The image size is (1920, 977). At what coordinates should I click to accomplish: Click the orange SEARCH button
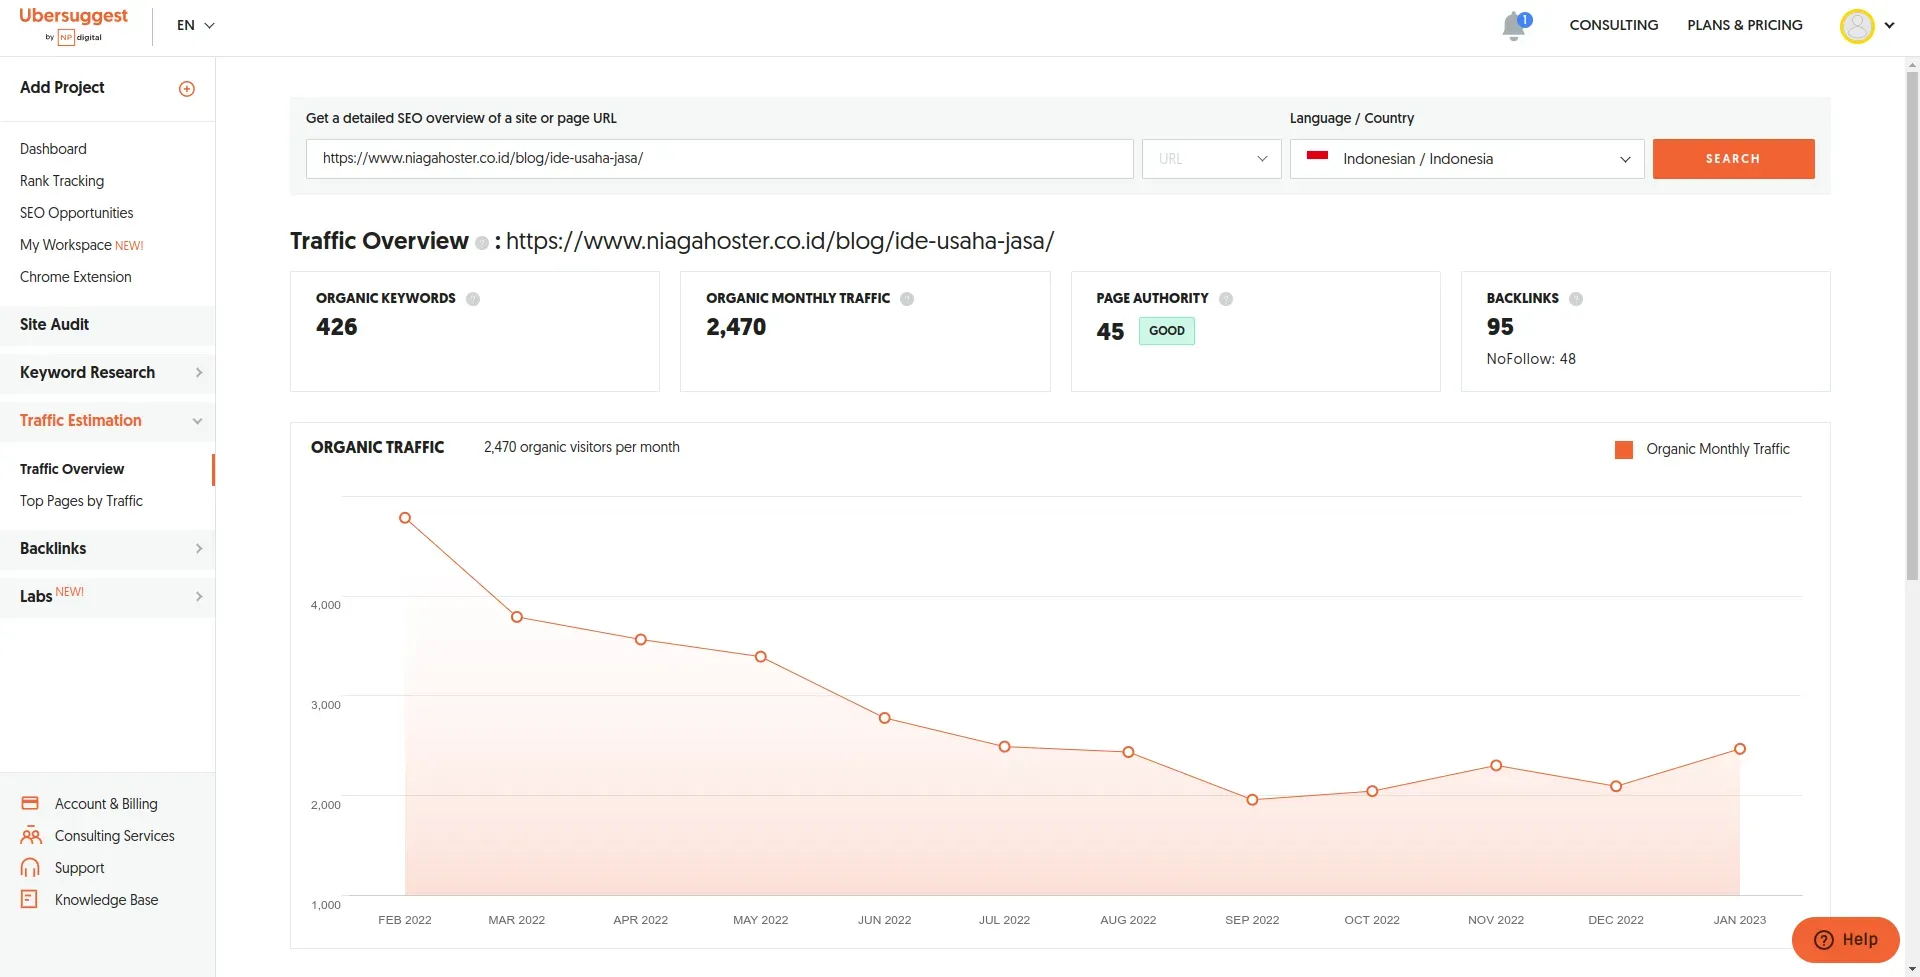[1733, 159]
